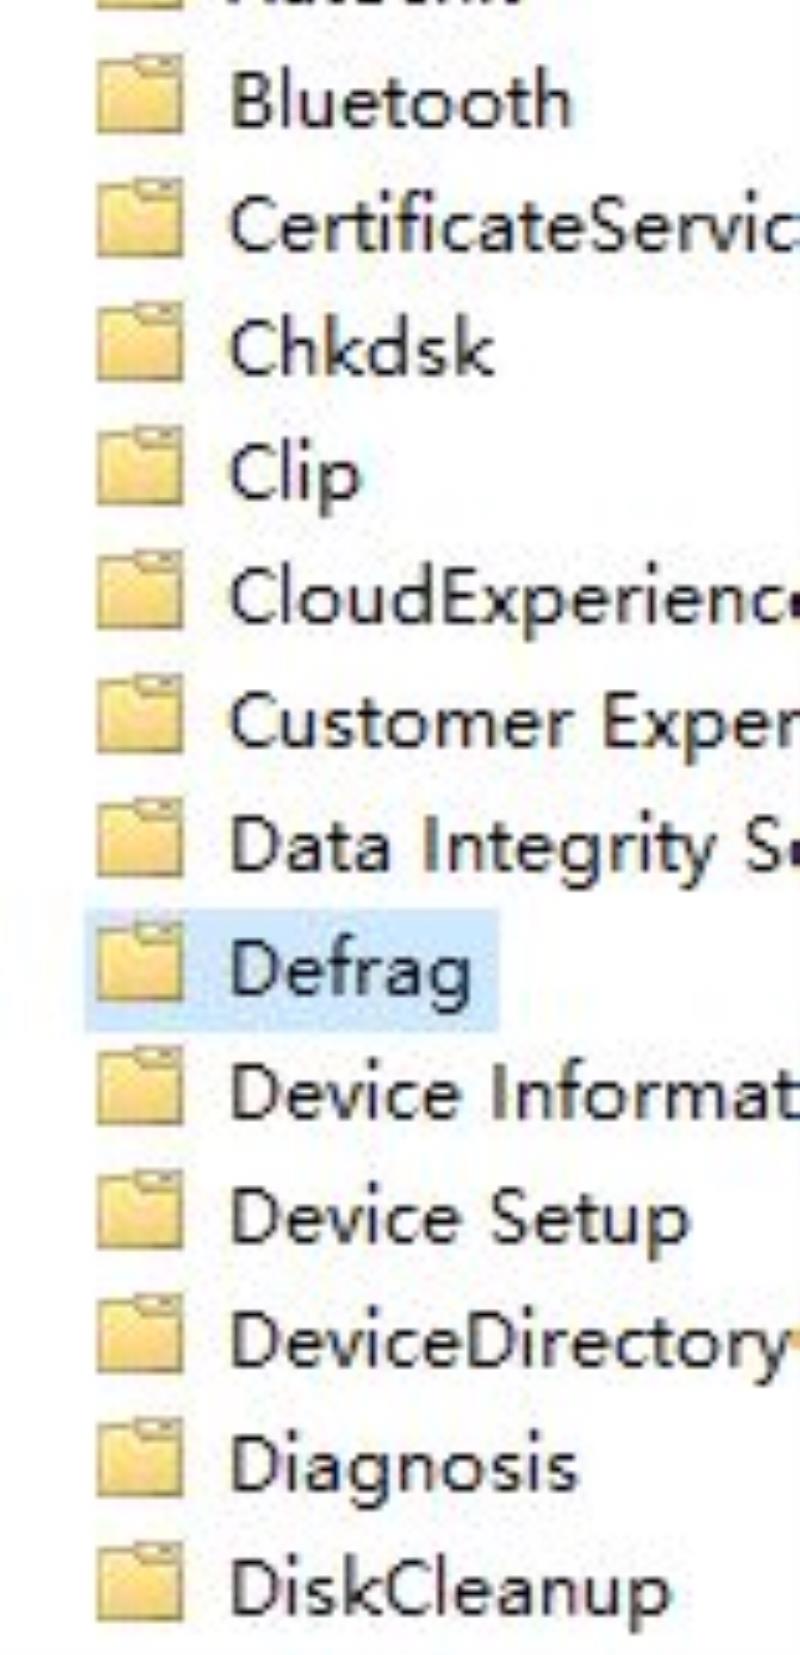Select the CertificateServices folder label

(x=514, y=224)
